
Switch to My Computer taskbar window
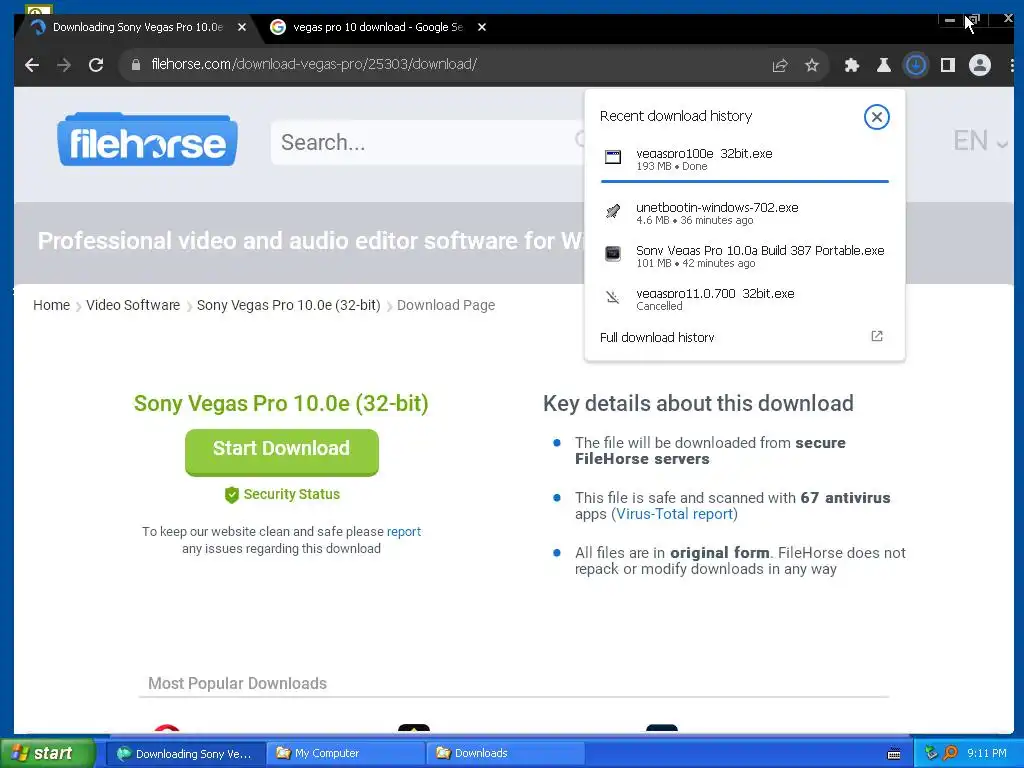(x=347, y=754)
